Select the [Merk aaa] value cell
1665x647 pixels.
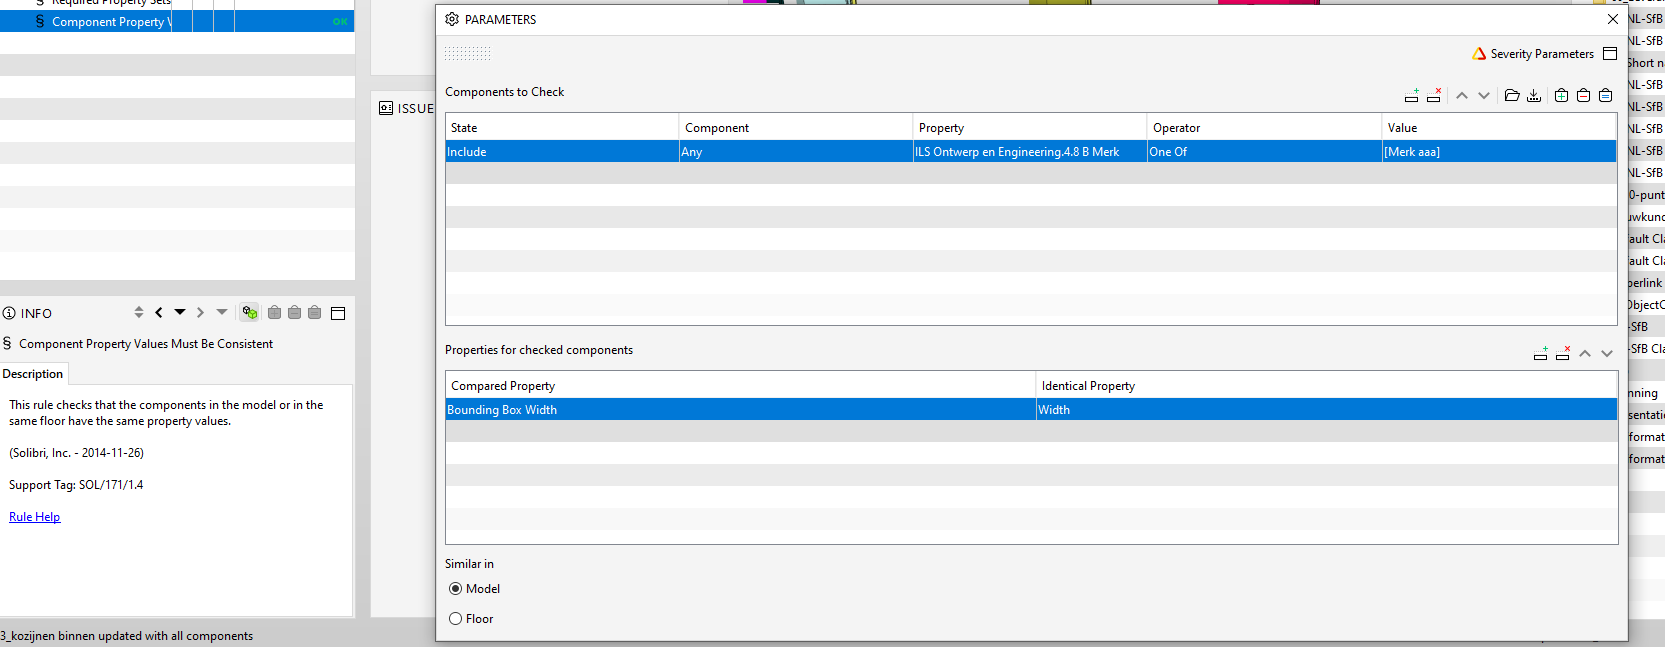pos(1499,152)
